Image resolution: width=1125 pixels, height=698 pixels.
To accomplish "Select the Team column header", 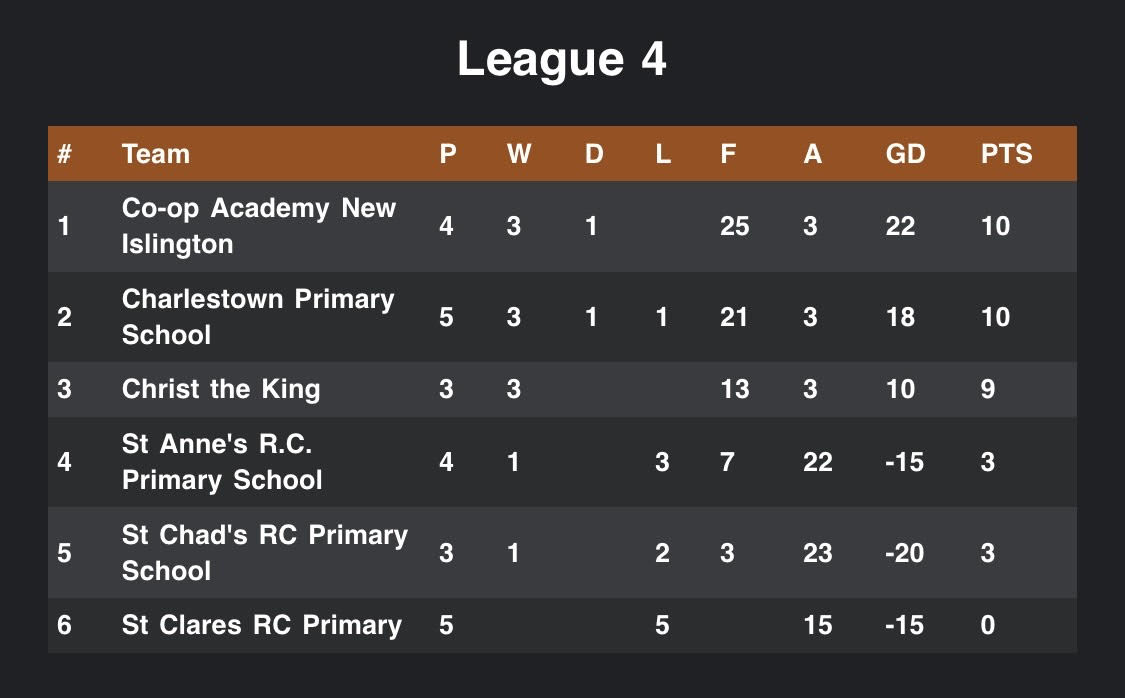I will [156, 154].
